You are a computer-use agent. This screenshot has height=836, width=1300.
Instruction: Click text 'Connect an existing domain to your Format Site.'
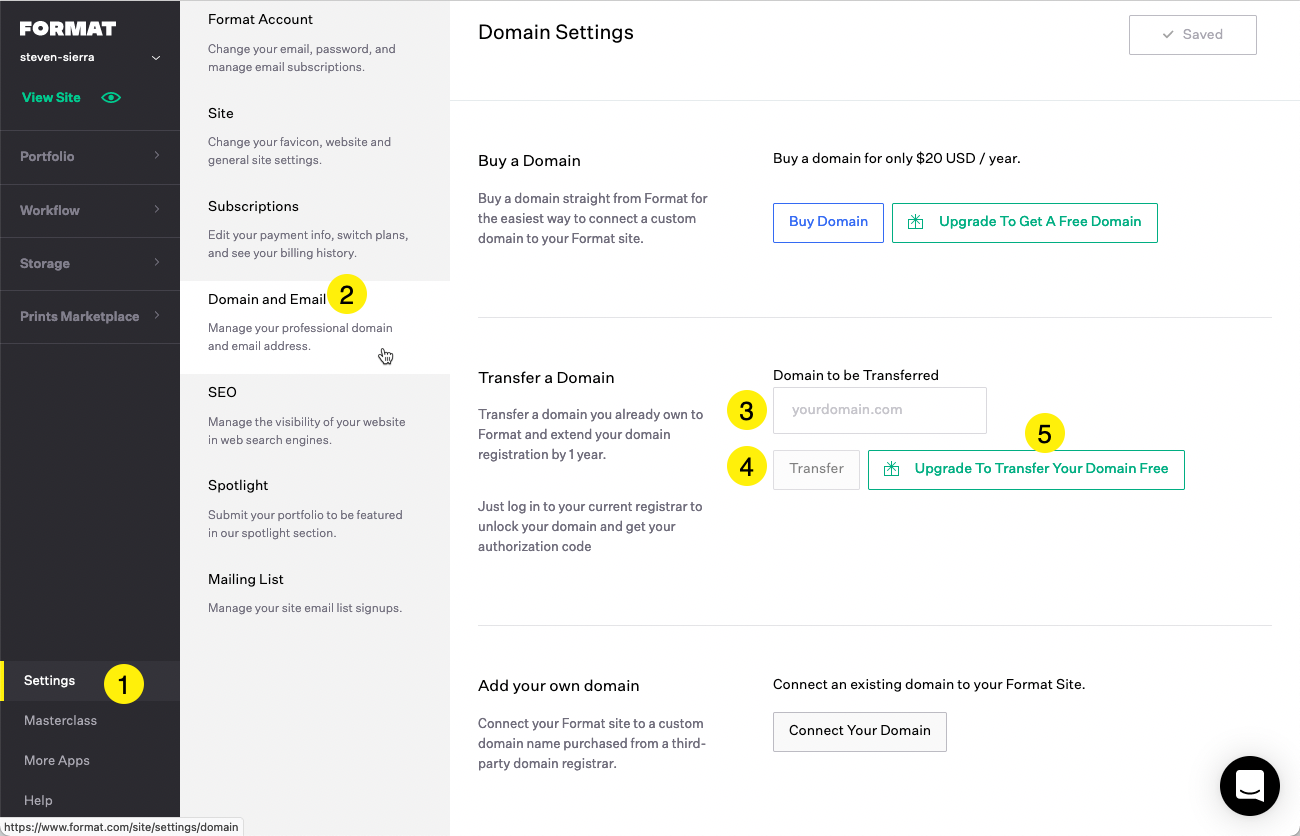pos(929,685)
